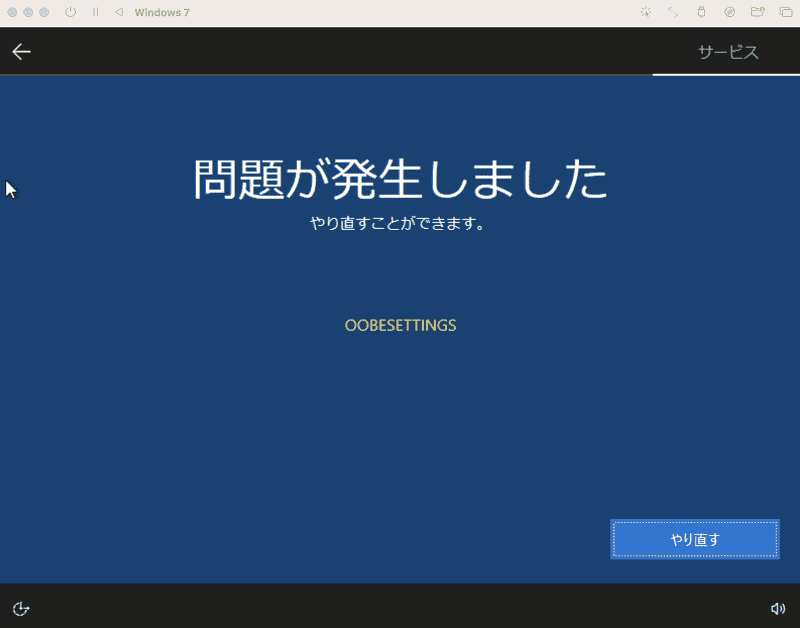Open the CD/DVD drive icon
800x628 pixels.
click(730, 12)
